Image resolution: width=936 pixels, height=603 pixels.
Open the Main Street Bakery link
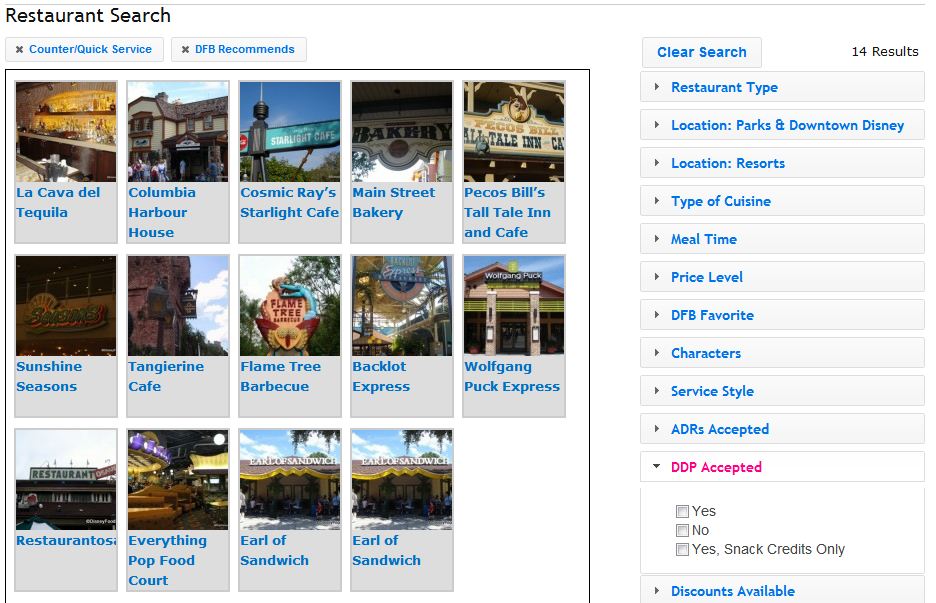393,202
